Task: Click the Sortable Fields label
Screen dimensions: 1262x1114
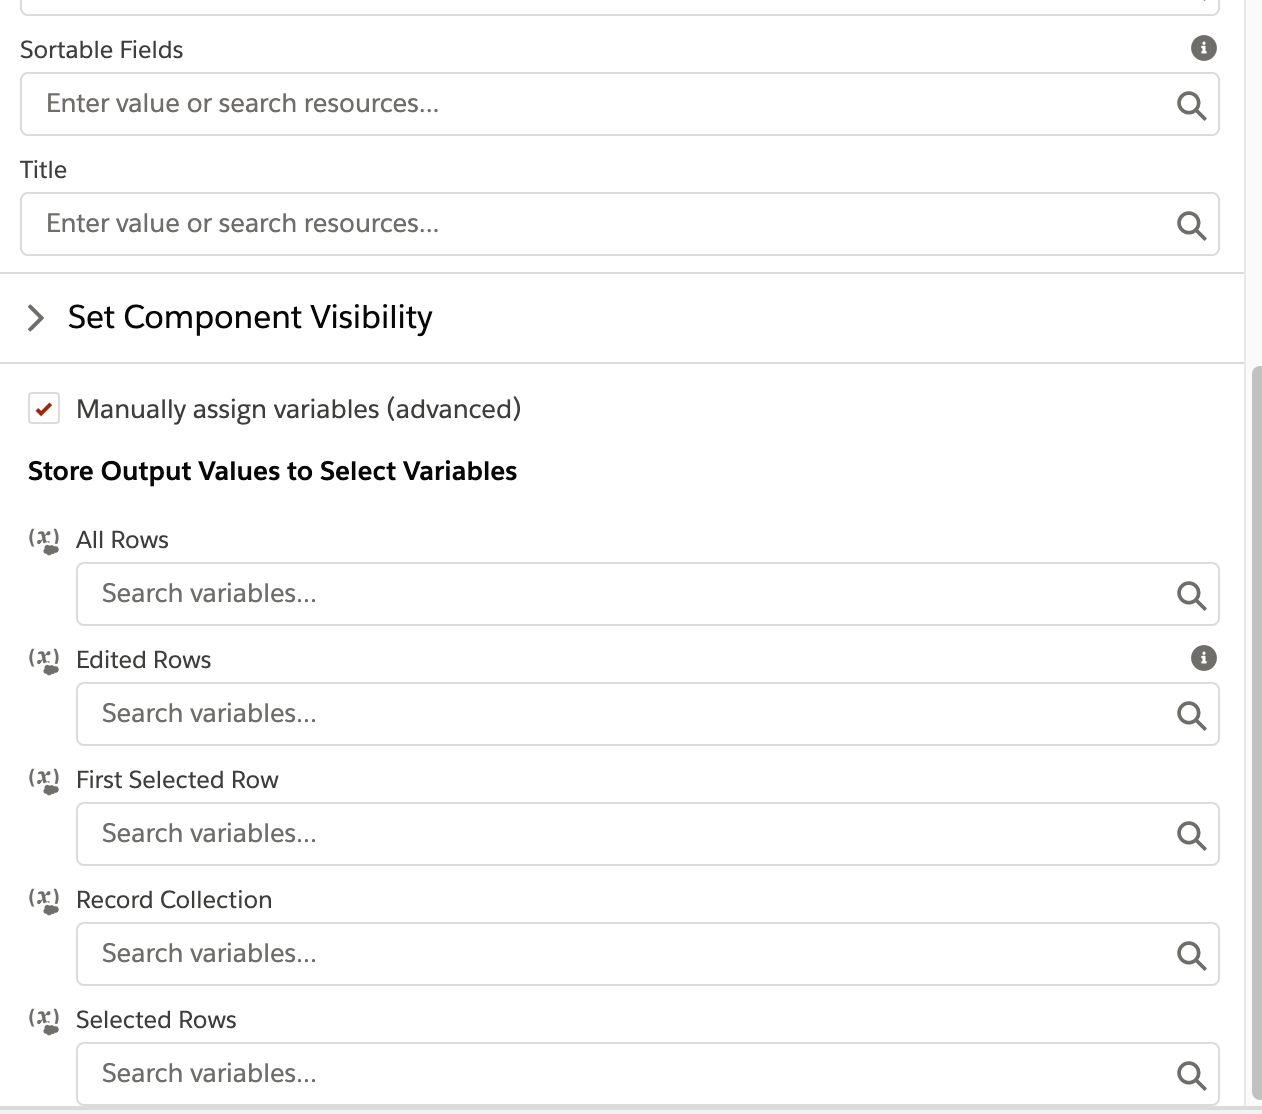Action: pos(101,49)
